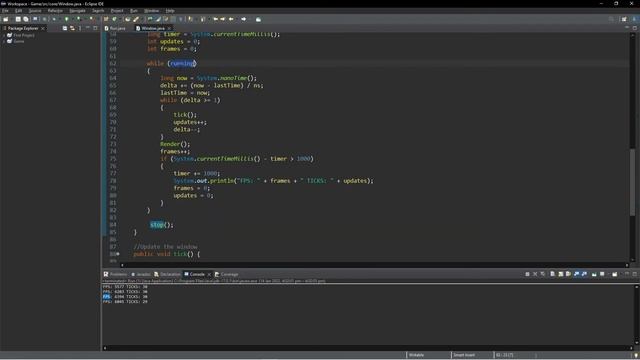Expand the Game project tree node
The width and height of the screenshot is (640, 360).
[x=4, y=41]
